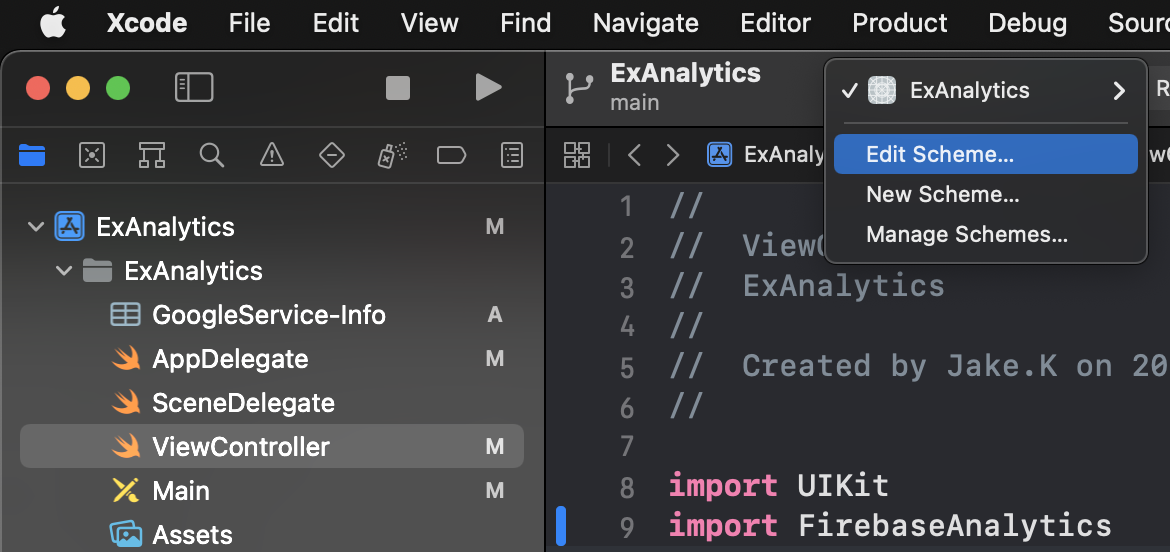Screen dimensions: 1170x552
Task: Go back in editor history
Action: (634, 155)
